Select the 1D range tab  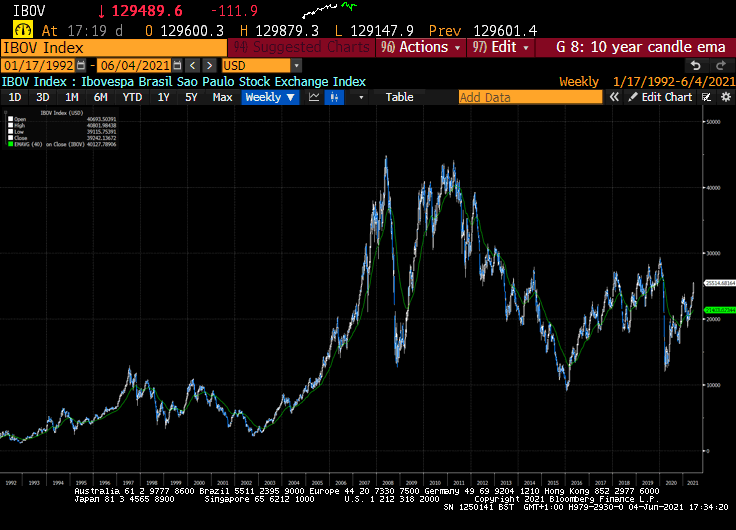click(x=15, y=97)
